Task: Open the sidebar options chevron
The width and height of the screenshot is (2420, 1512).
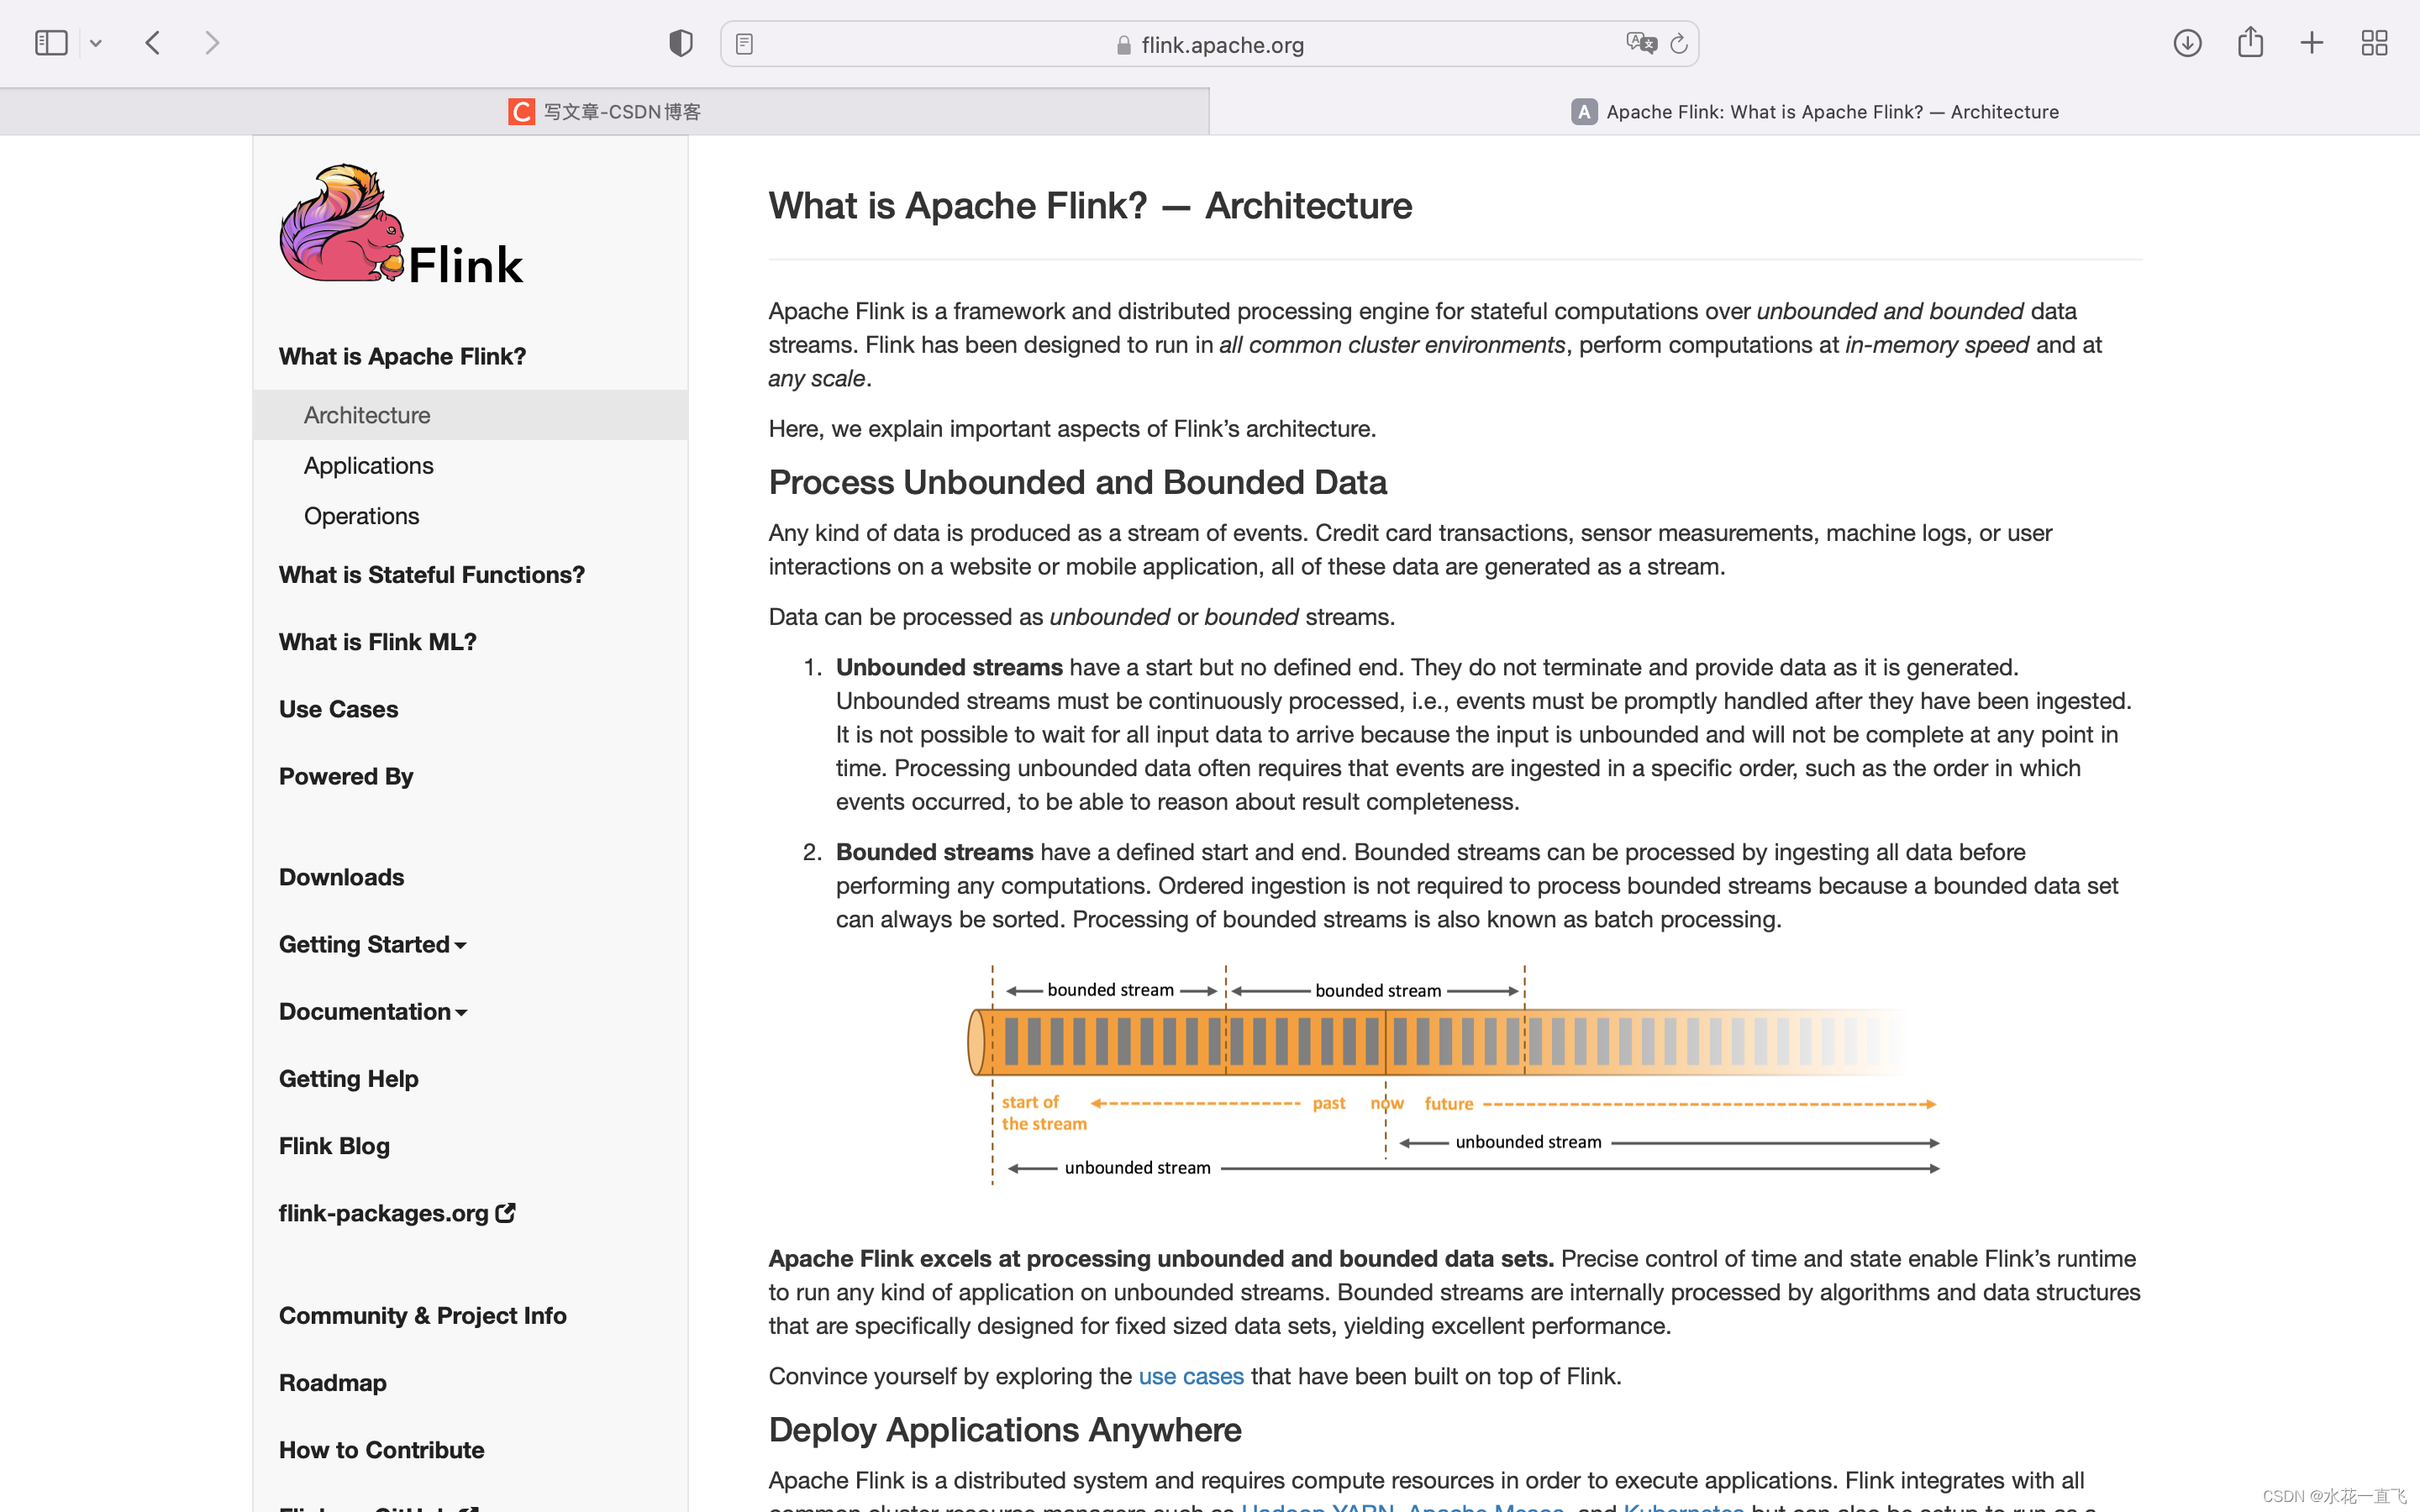Action: pos(96,43)
